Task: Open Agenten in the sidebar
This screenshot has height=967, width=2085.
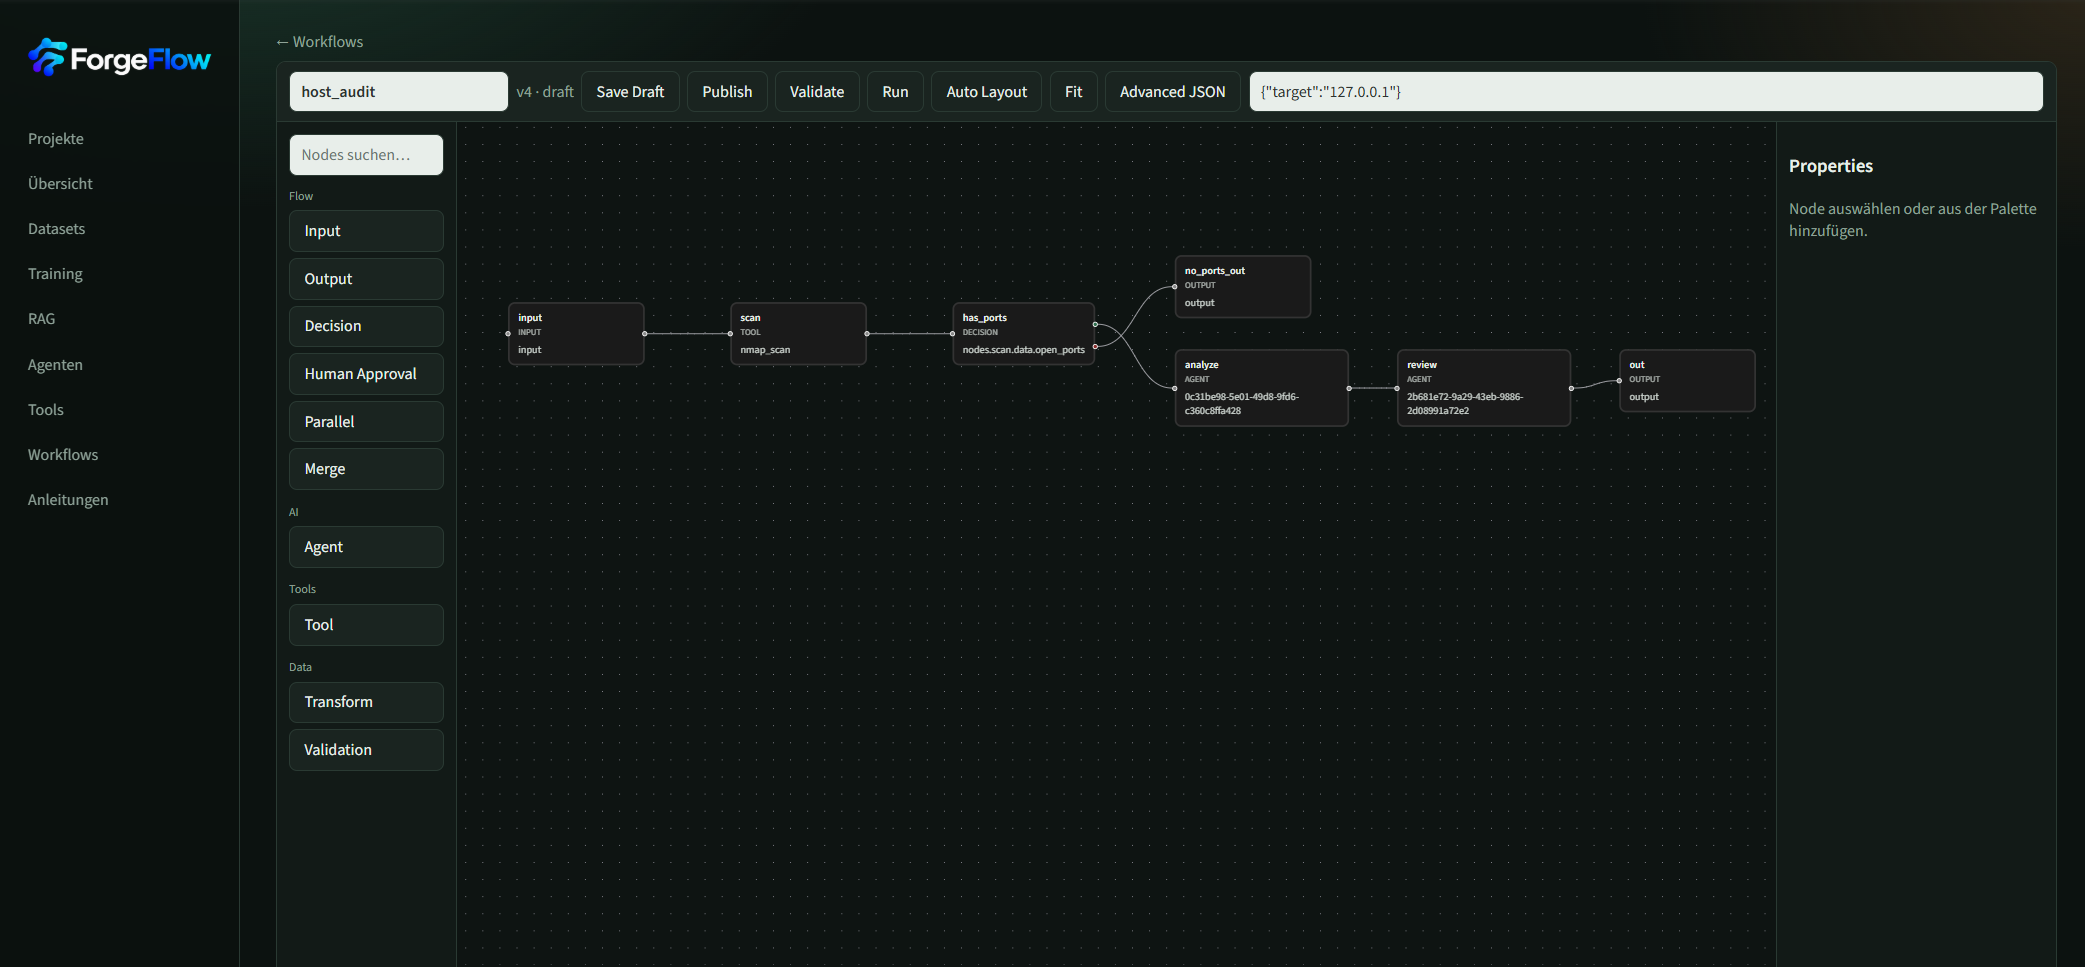Action: click(55, 365)
